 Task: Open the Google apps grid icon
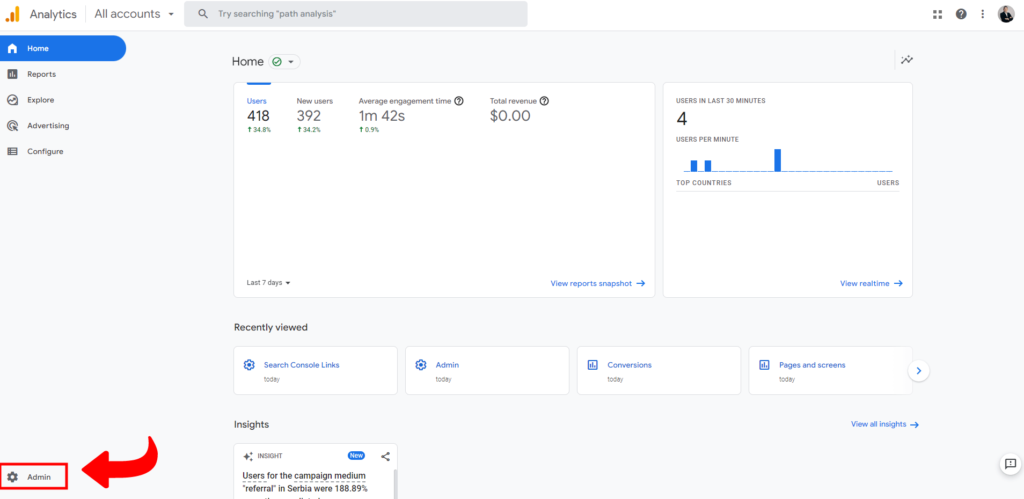[937, 14]
